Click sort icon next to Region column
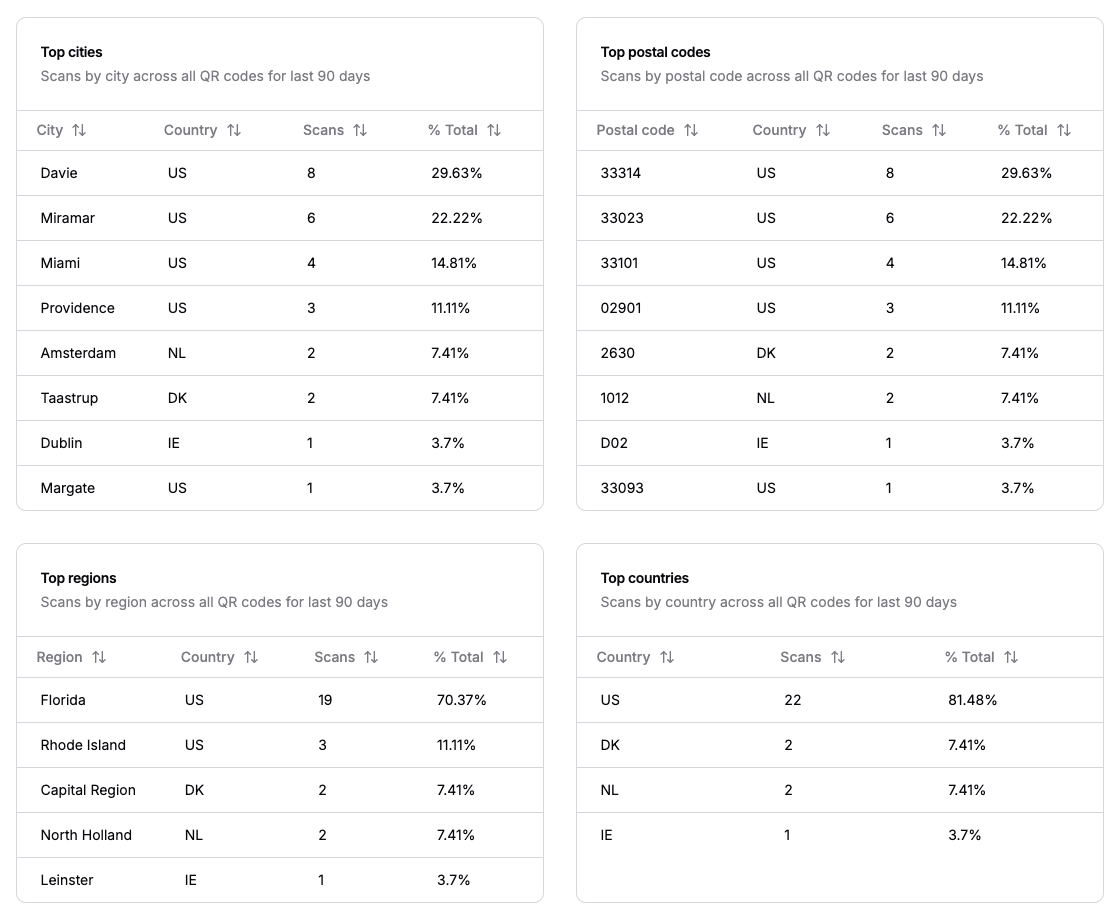Screen dimensions: 1119x919 click(x=99, y=657)
